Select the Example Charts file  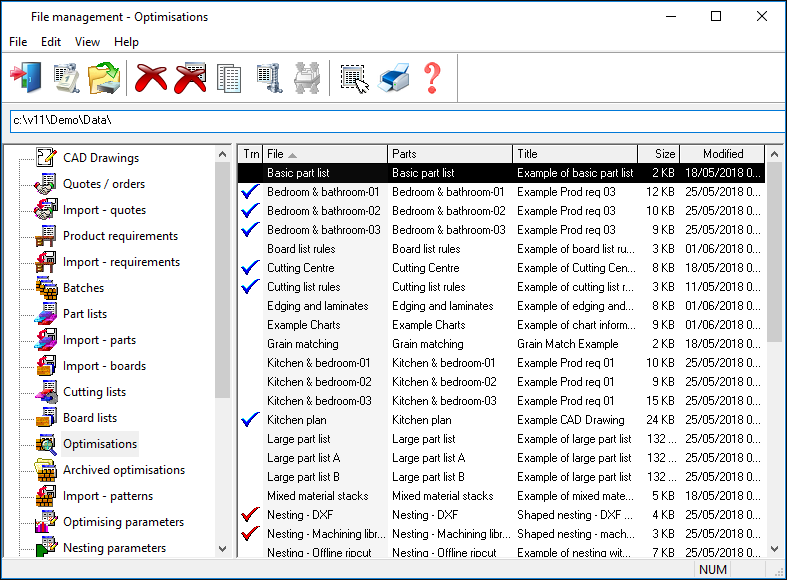(304, 325)
